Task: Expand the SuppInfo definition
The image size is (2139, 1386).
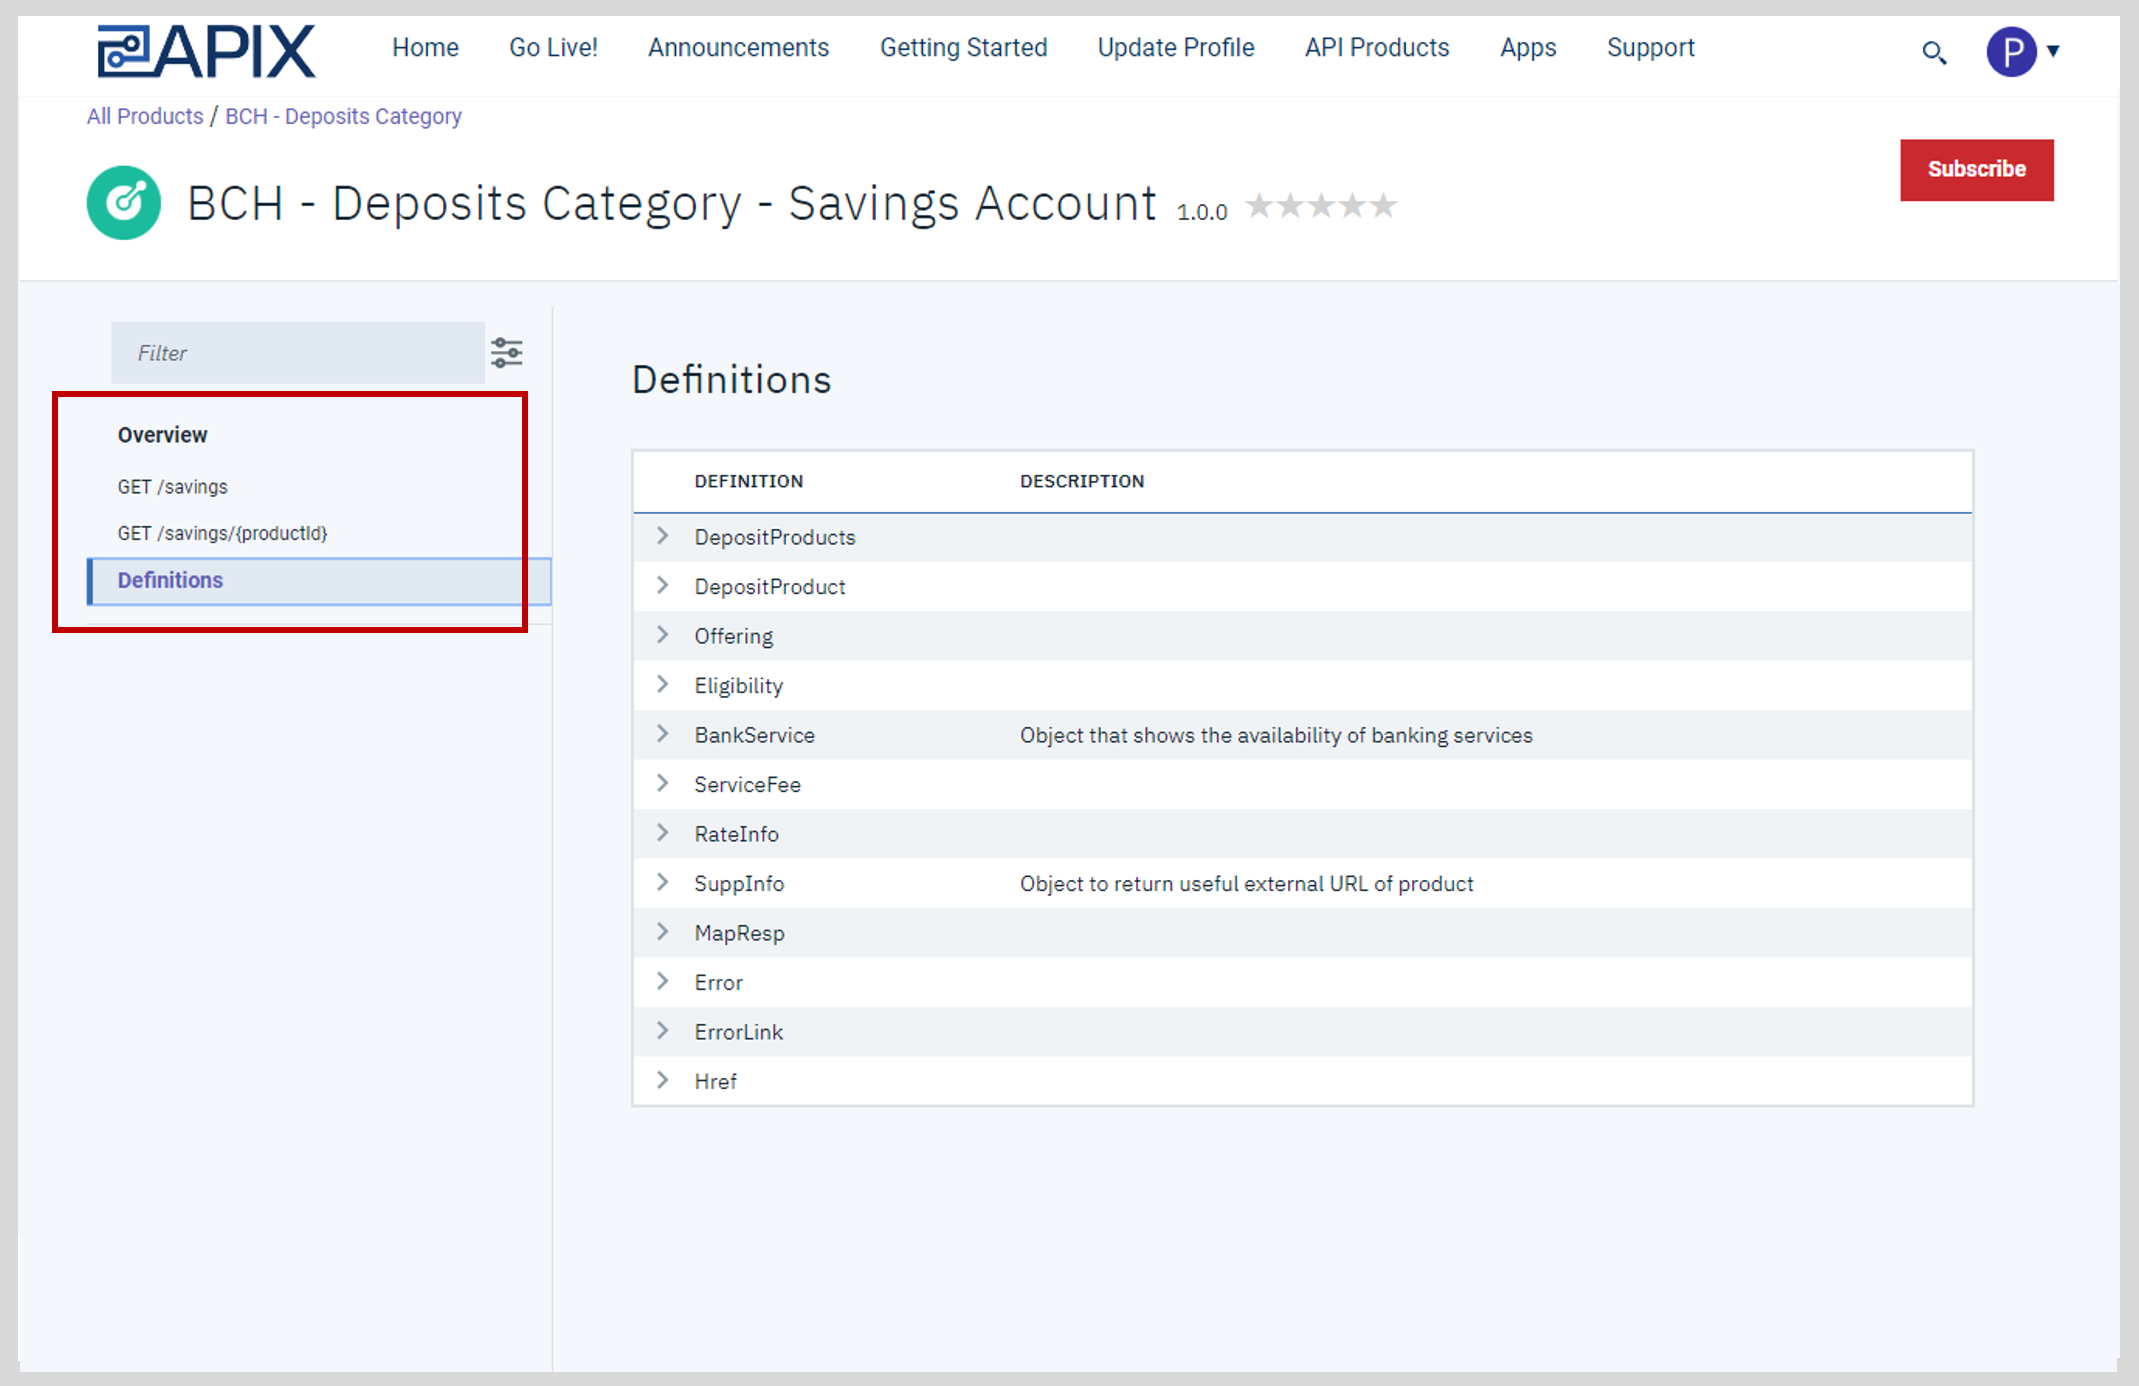Action: point(662,882)
